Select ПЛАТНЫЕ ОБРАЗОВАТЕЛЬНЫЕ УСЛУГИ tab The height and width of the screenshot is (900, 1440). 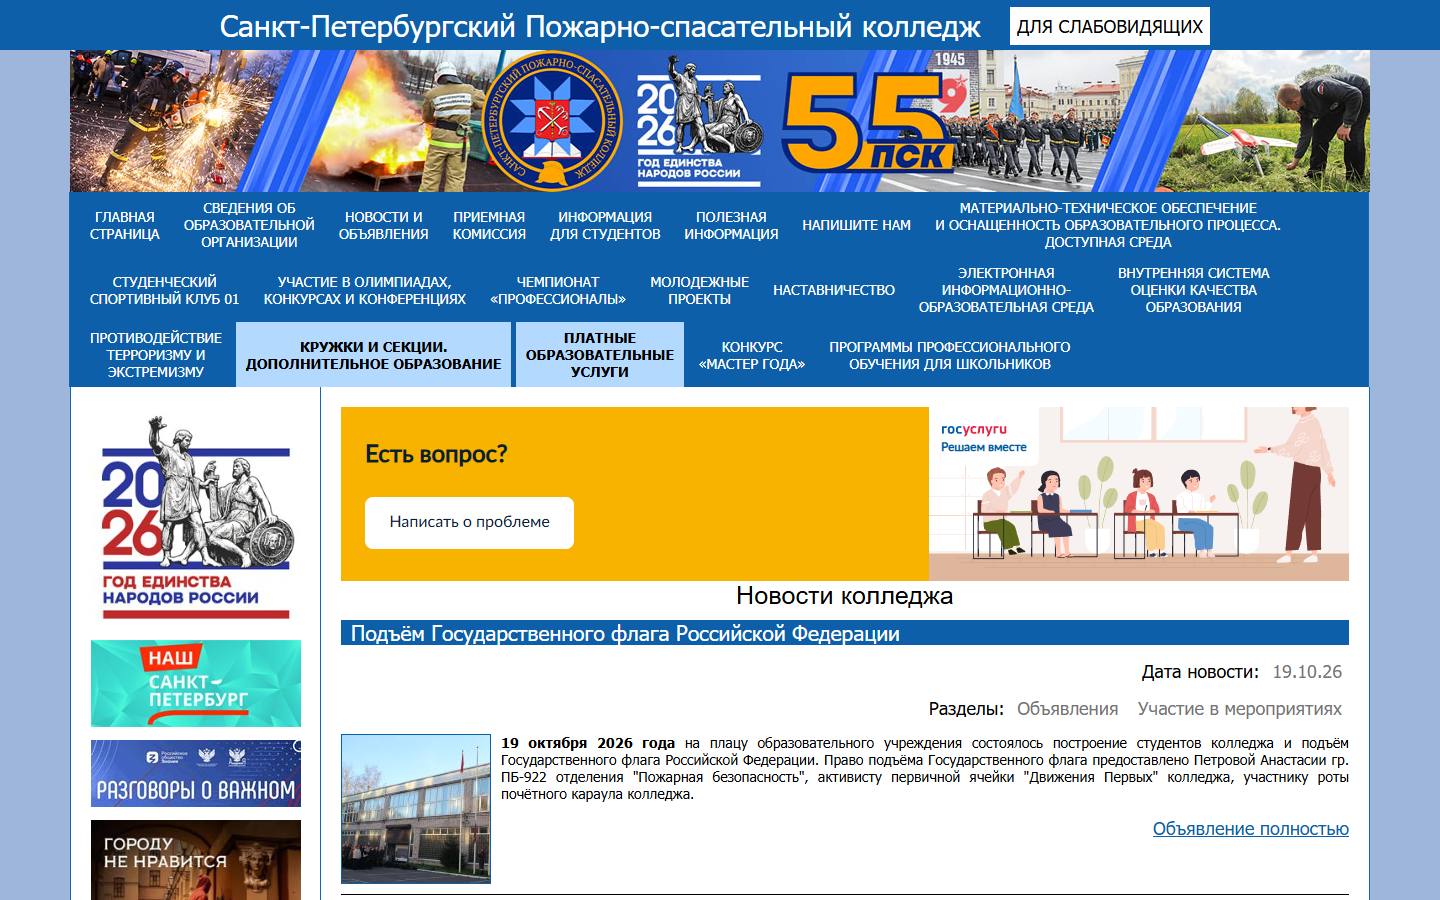pos(599,355)
